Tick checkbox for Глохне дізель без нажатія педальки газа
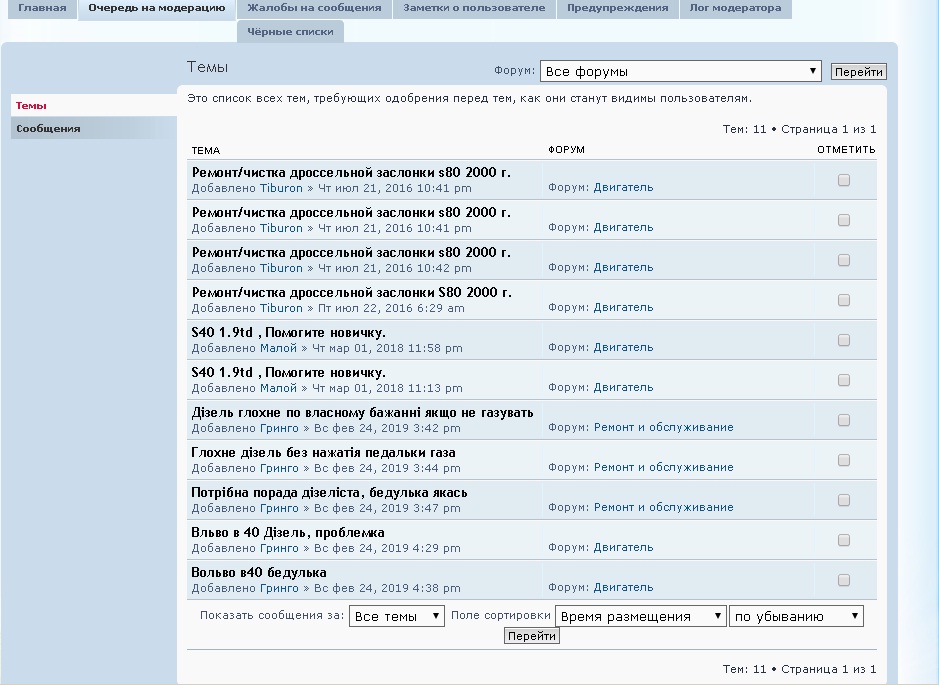 (844, 460)
